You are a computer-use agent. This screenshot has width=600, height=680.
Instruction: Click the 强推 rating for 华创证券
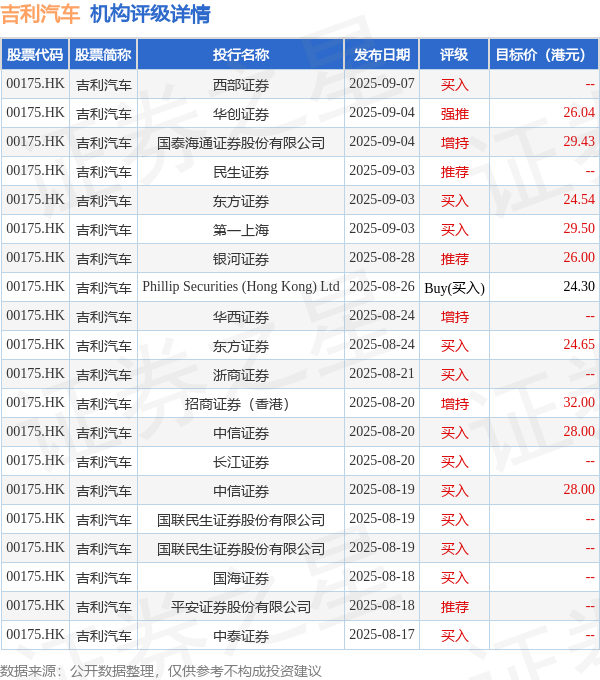point(454,114)
